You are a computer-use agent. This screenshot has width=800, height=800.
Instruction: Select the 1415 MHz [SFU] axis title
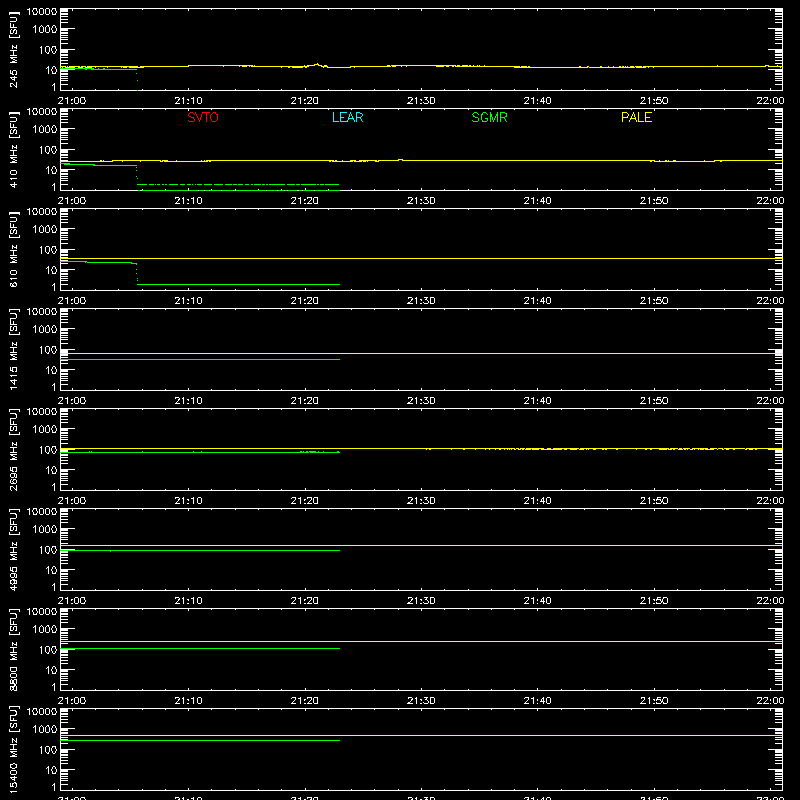(13, 349)
